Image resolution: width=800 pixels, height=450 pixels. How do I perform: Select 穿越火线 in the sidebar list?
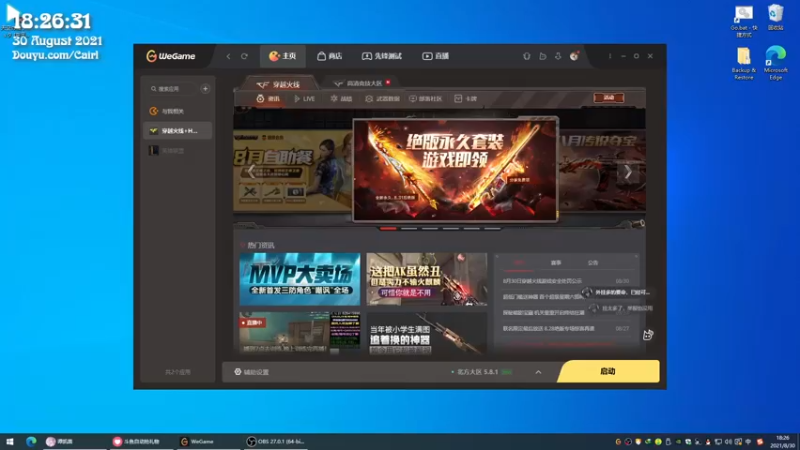pos(178,131)
